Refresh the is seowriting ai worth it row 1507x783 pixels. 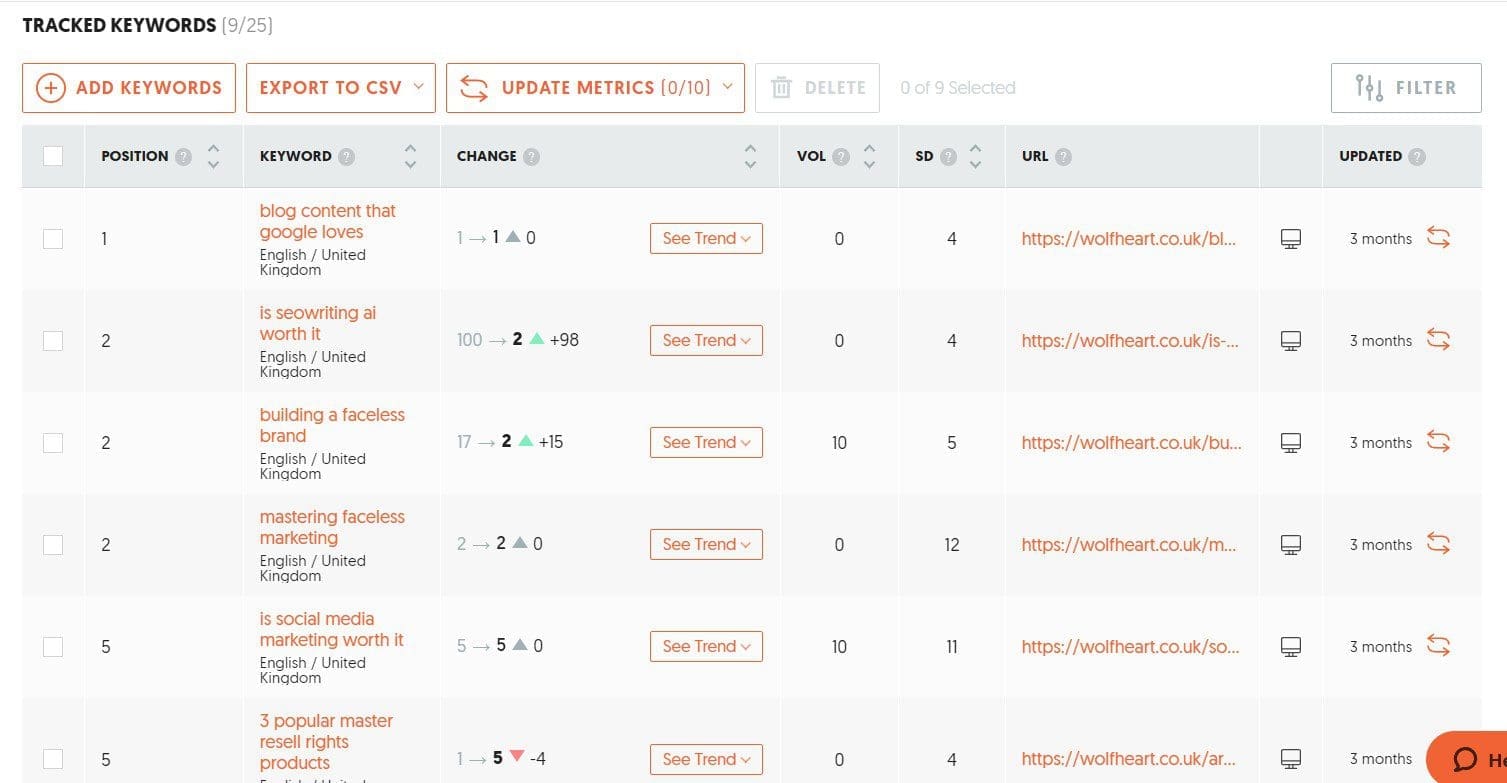click(x=1438, y=340)
